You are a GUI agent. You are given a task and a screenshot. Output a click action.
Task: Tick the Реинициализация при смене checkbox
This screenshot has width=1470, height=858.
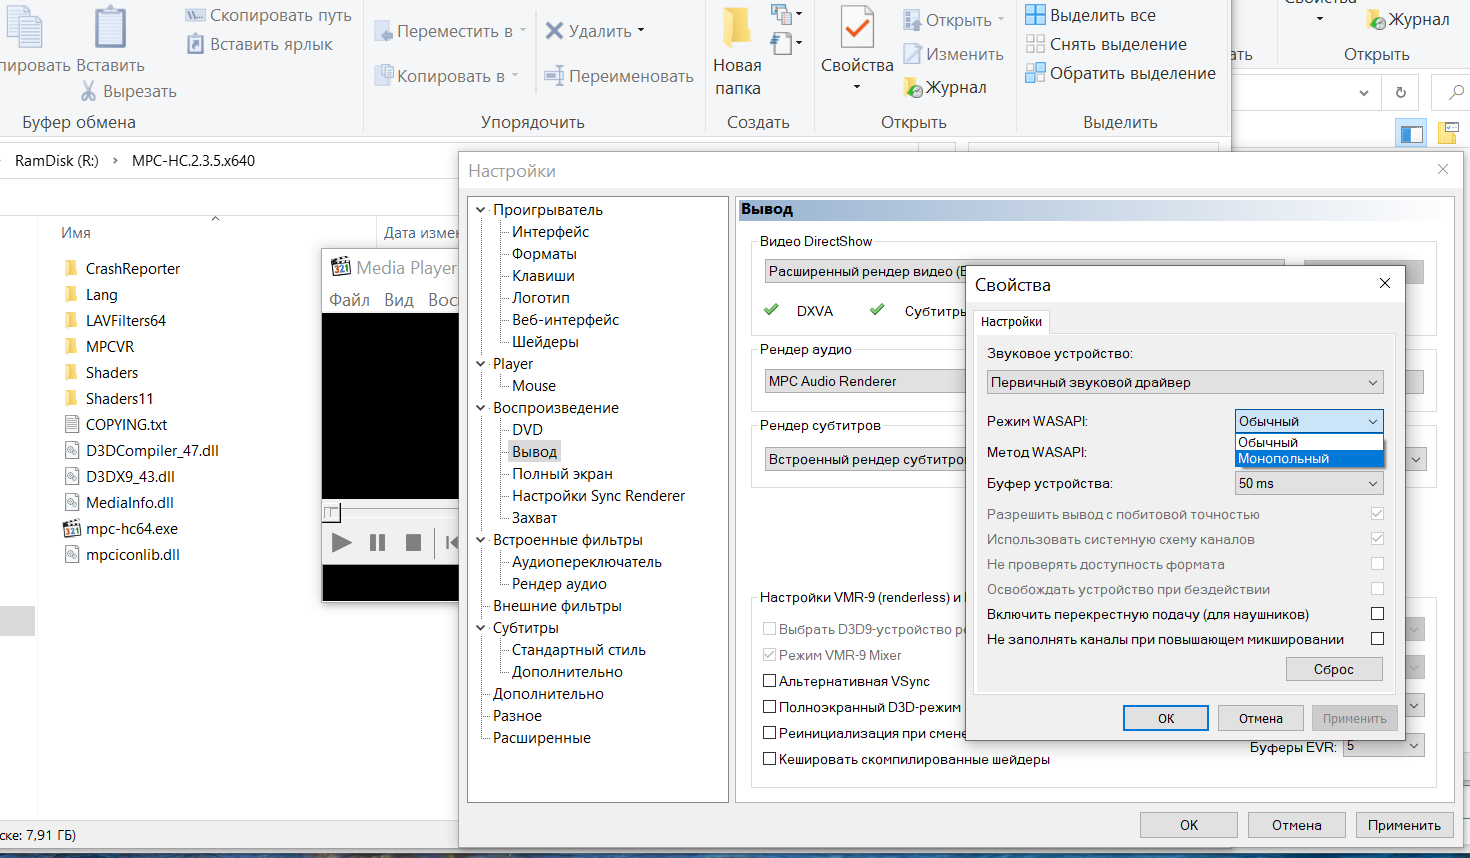tap(770, 733)
